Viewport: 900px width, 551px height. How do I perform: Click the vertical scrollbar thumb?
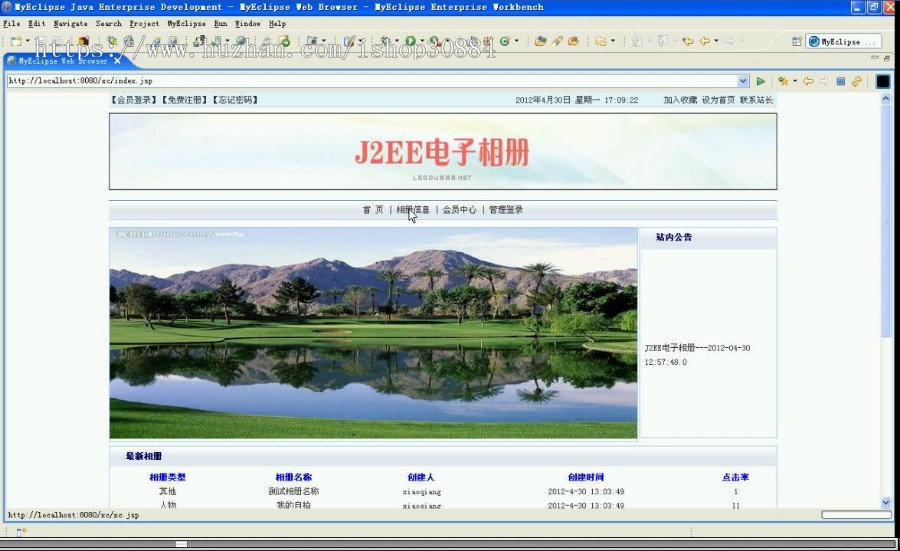[886, 221]
